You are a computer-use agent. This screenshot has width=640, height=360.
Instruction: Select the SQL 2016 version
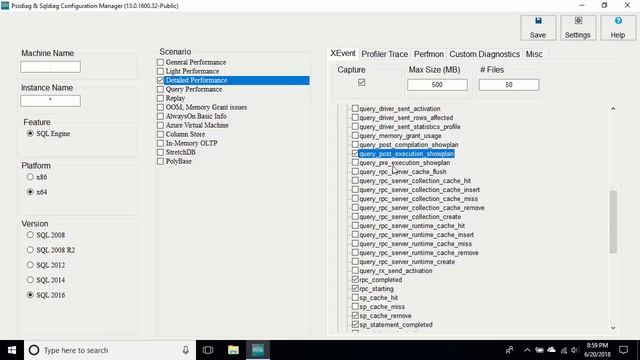pos(30,295)
